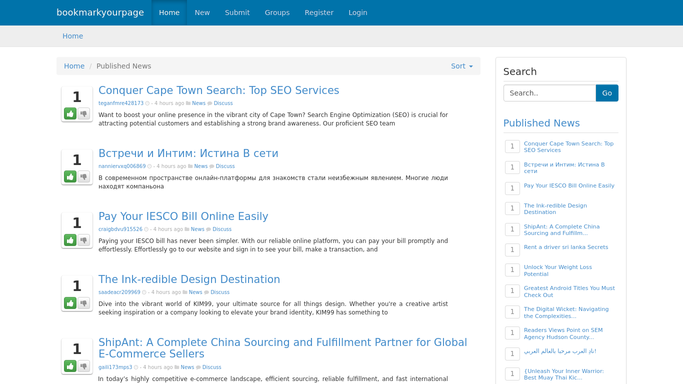Open the Published News sidebar heading link
683x384 pixels.
541,123
